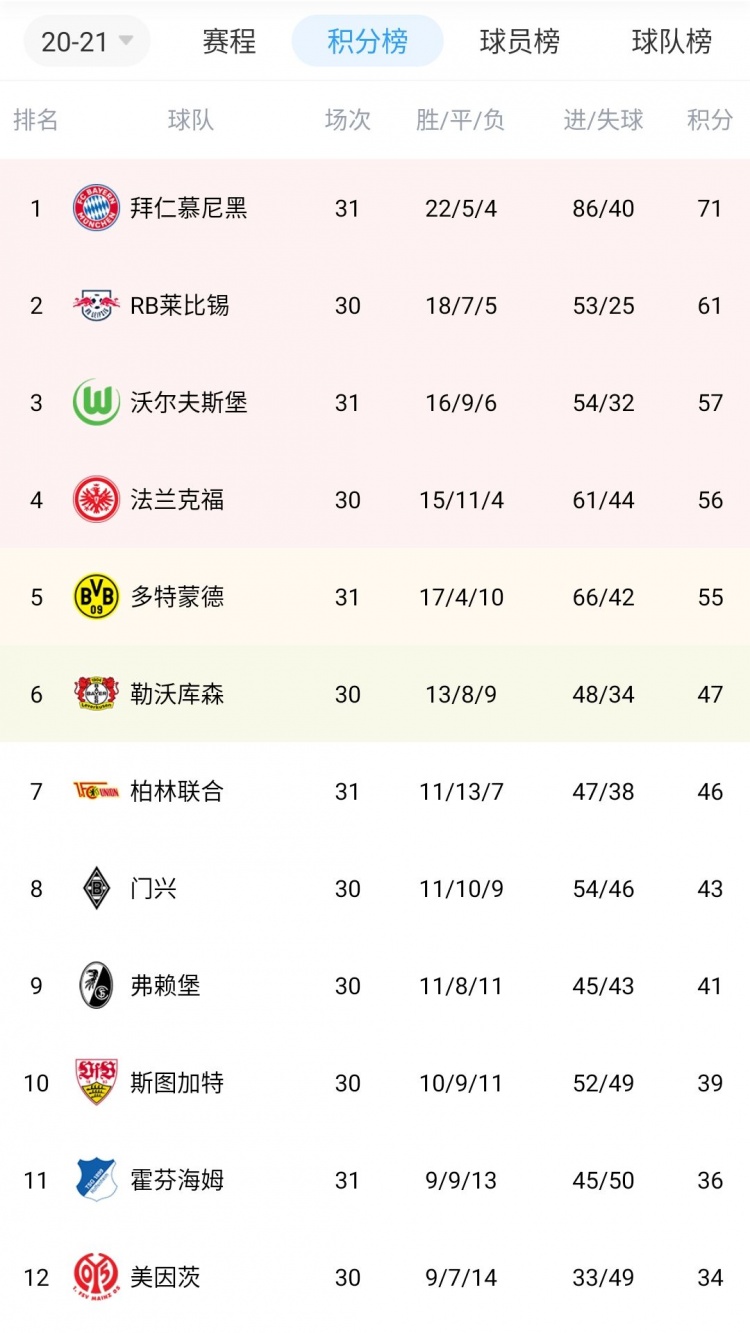Click the Stuttgart VfB badge
The image size is (750, 1333).
96,1082
